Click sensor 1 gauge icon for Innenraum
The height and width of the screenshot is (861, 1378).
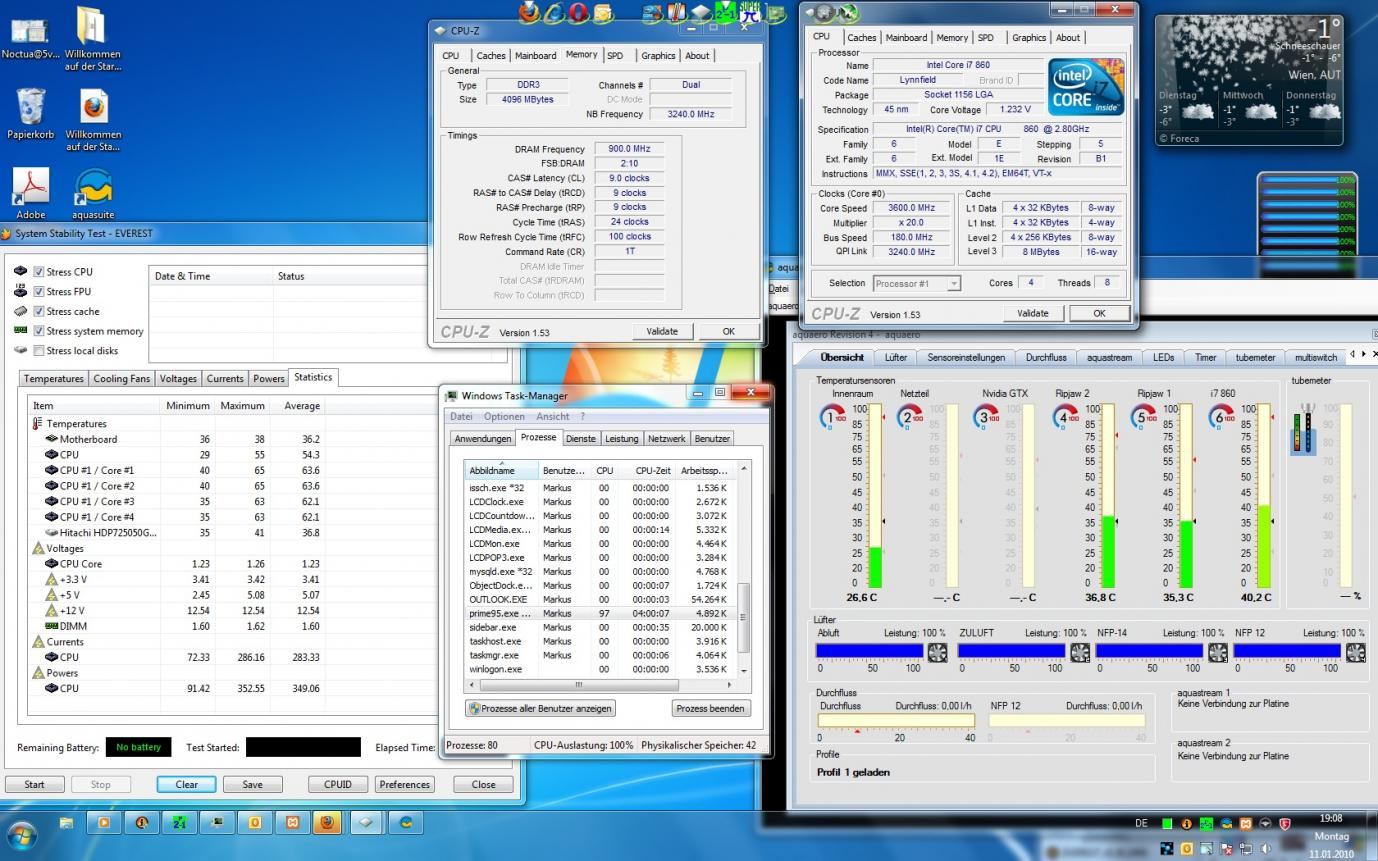tap(831, 417)
